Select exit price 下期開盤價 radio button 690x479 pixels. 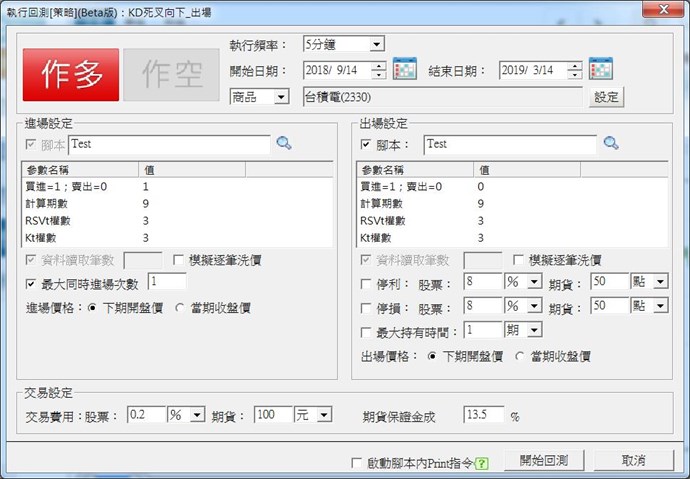pyautogui.click(x=432, y=356)
